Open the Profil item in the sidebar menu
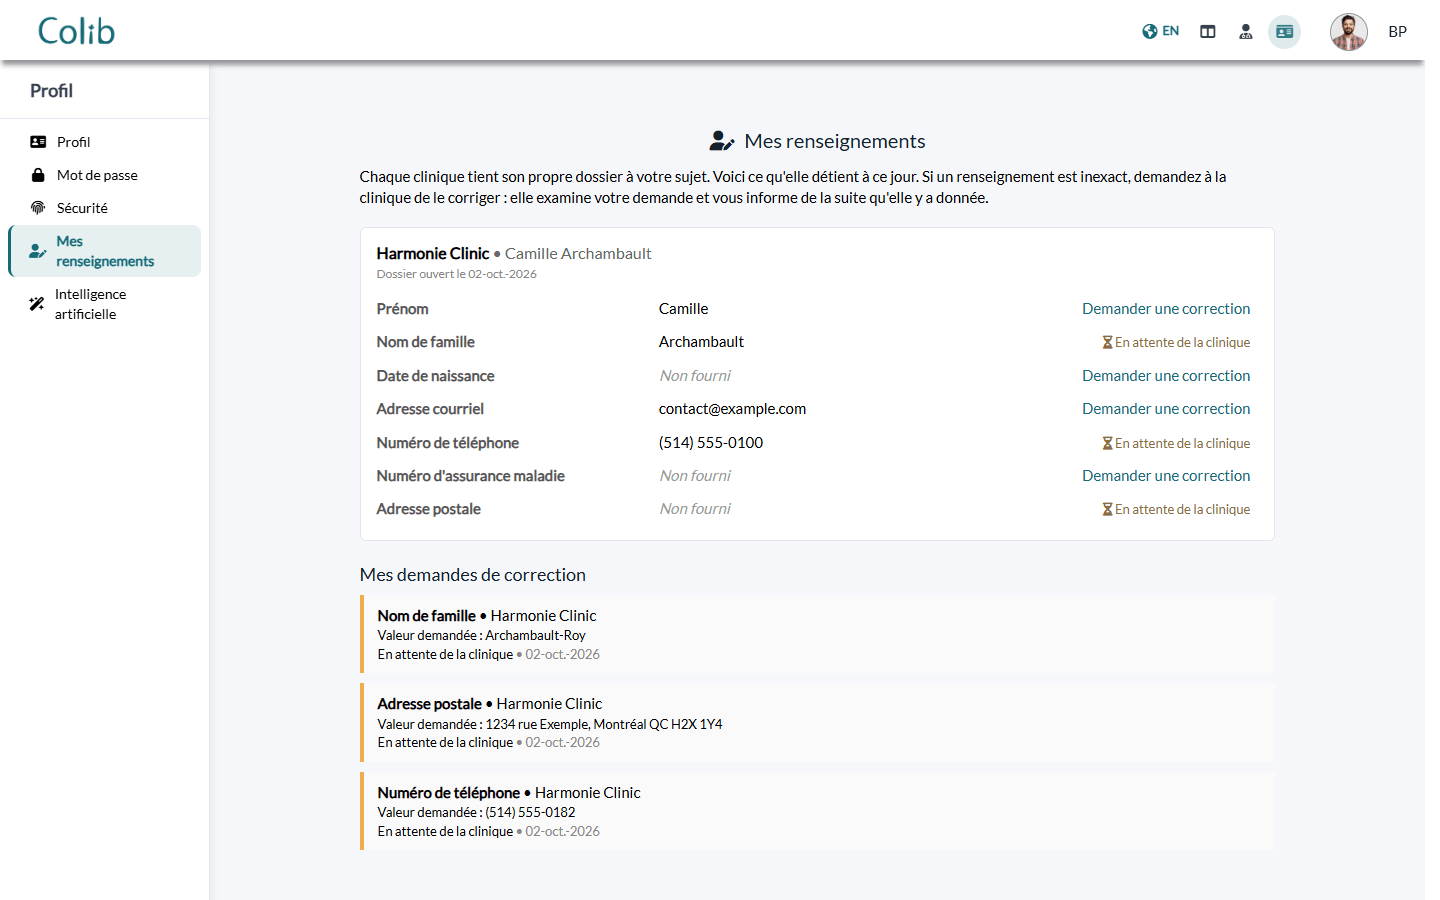This screenshot has height=900, width=1440. 105,142
